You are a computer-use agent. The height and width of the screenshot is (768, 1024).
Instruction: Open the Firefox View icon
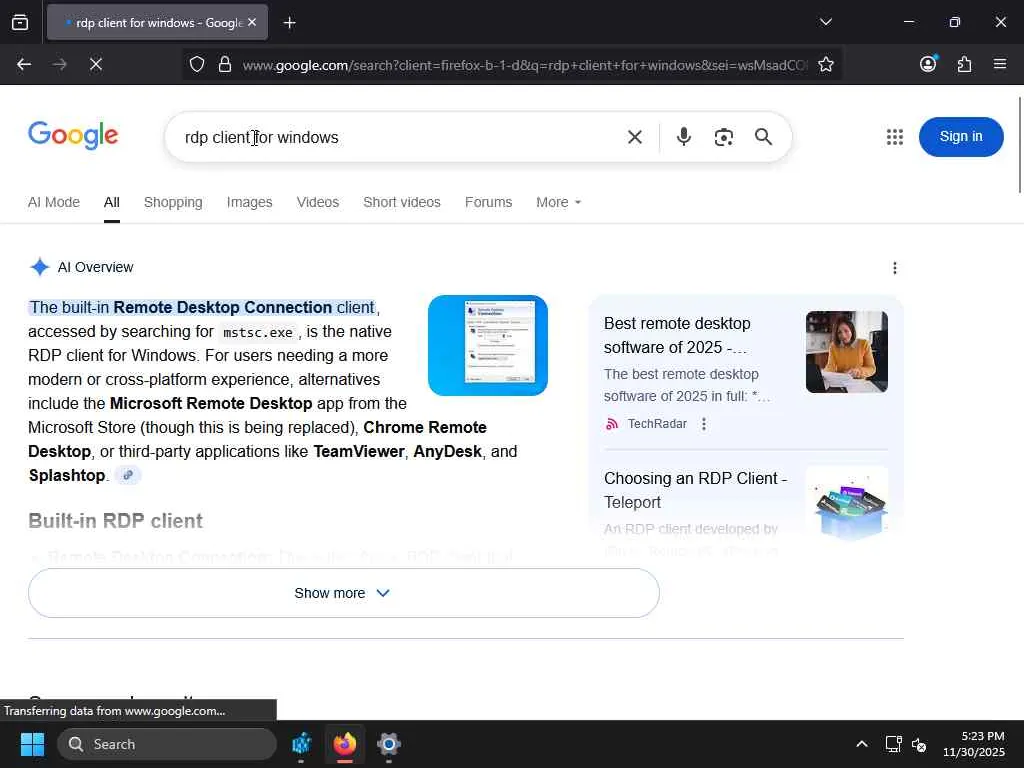coord(20,22)
